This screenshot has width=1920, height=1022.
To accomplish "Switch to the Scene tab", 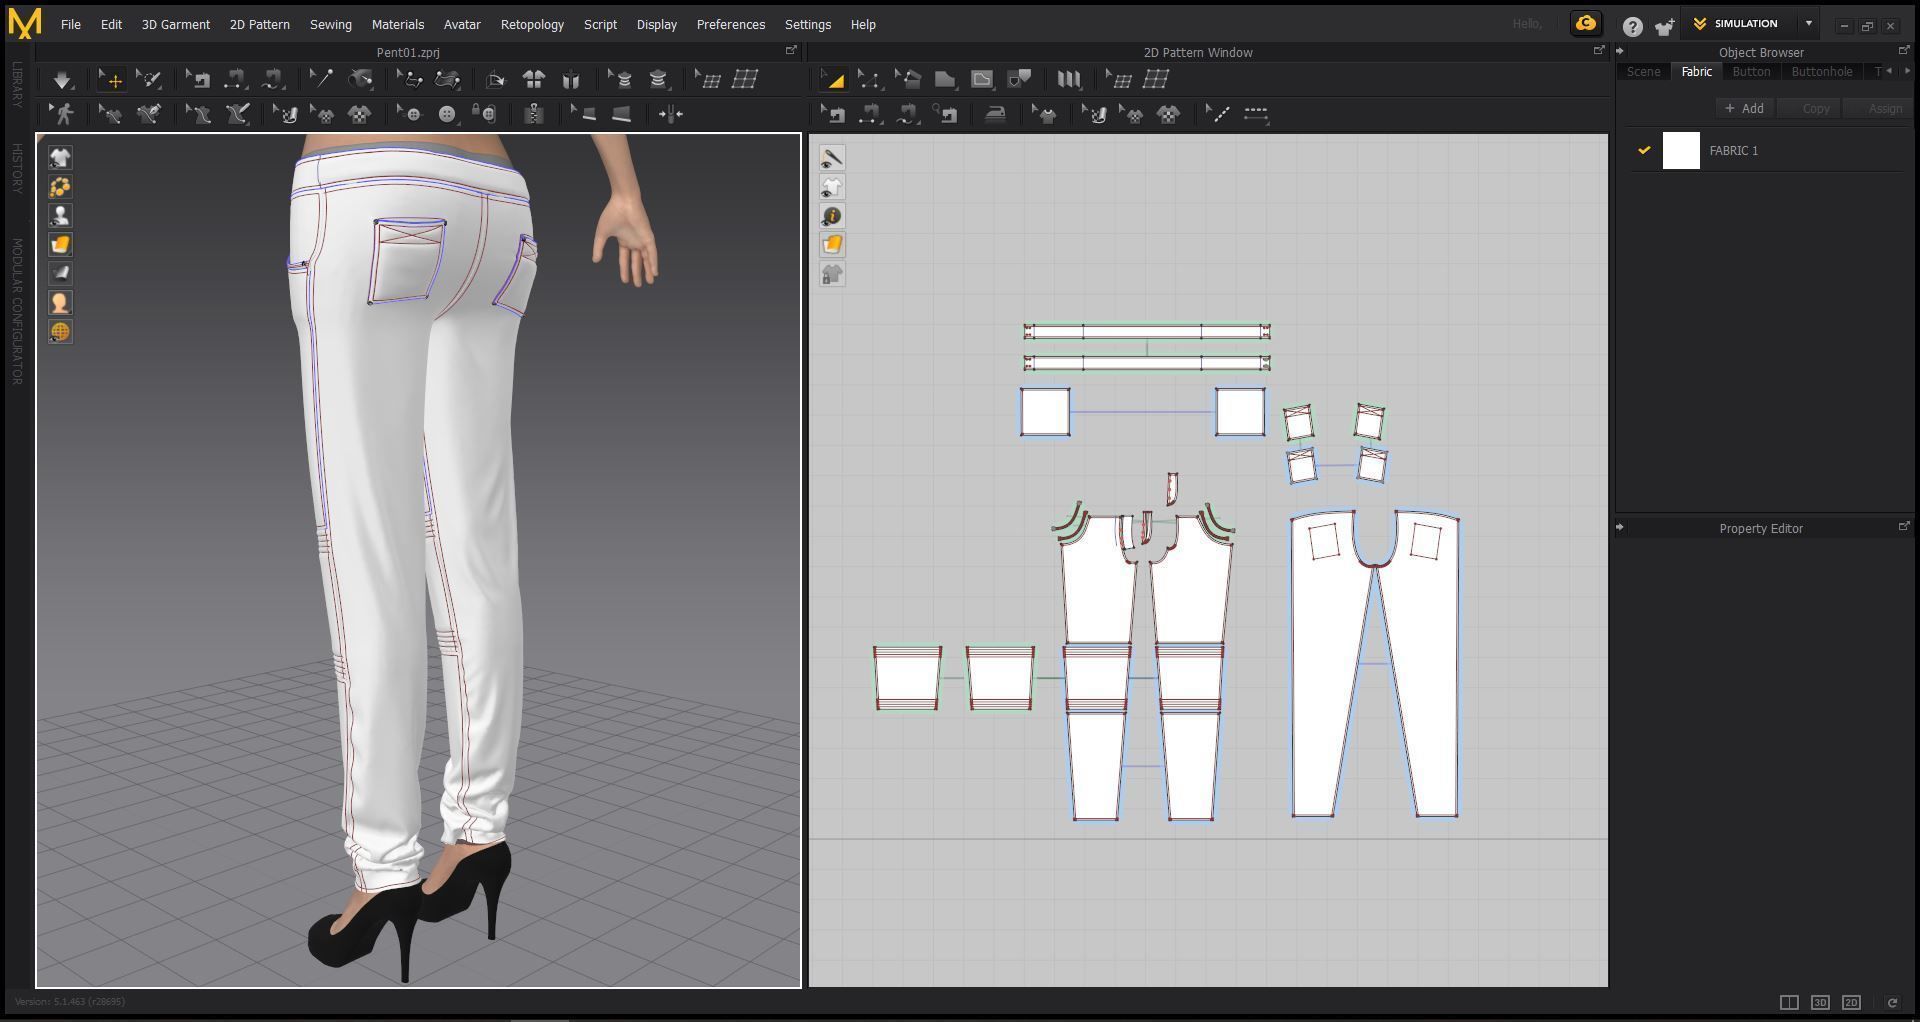I will 1643,72.
